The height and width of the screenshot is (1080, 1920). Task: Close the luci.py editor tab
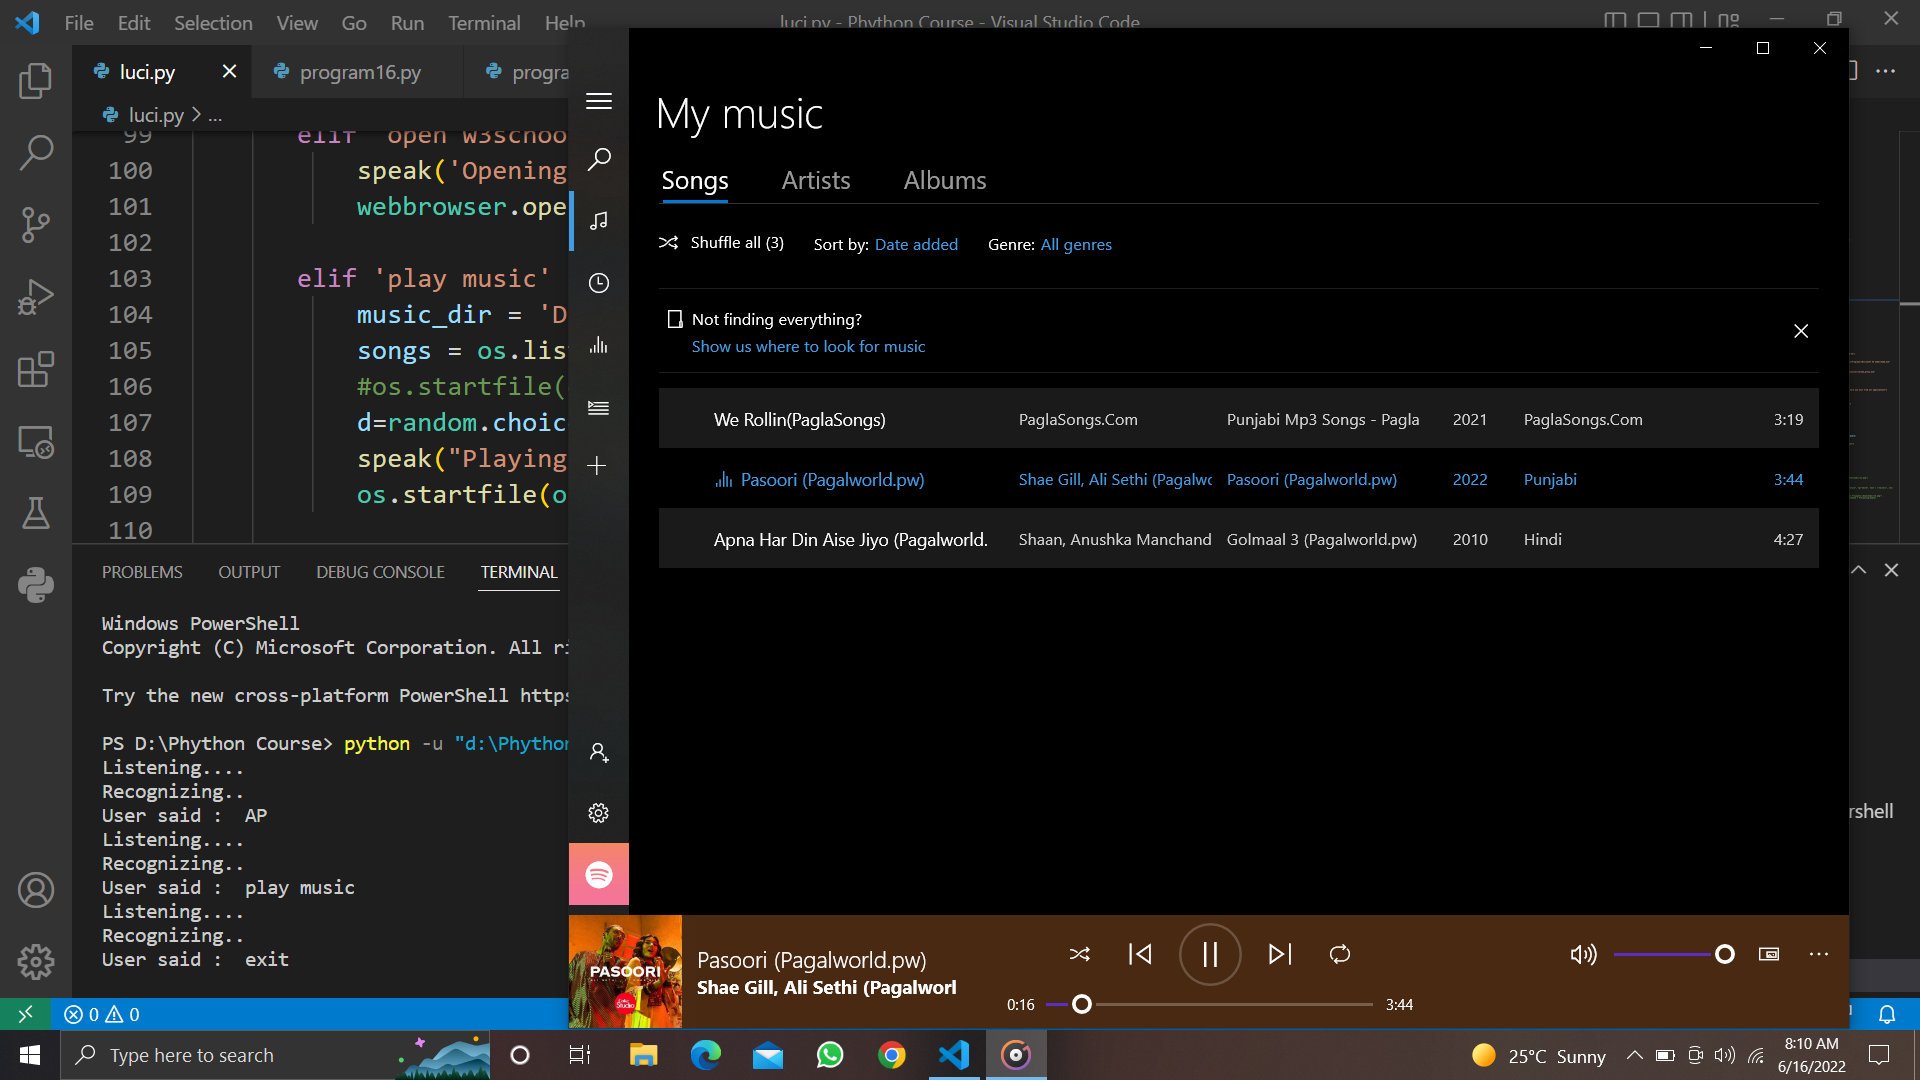tap(229, 71)
